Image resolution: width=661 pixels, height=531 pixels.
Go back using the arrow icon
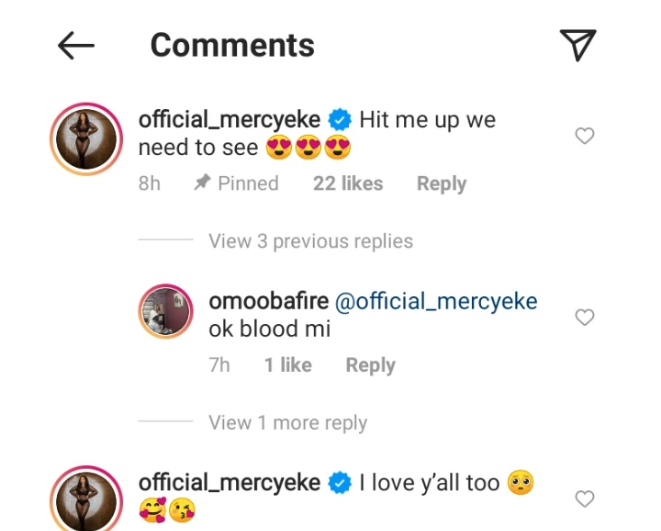tap(76, 45)
